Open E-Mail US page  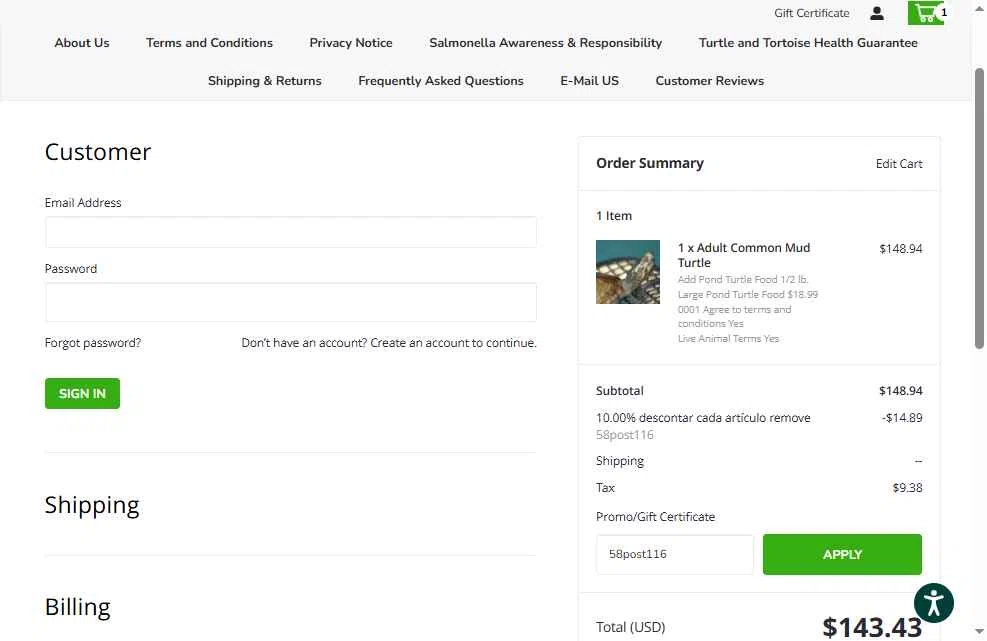click(589, 81)
